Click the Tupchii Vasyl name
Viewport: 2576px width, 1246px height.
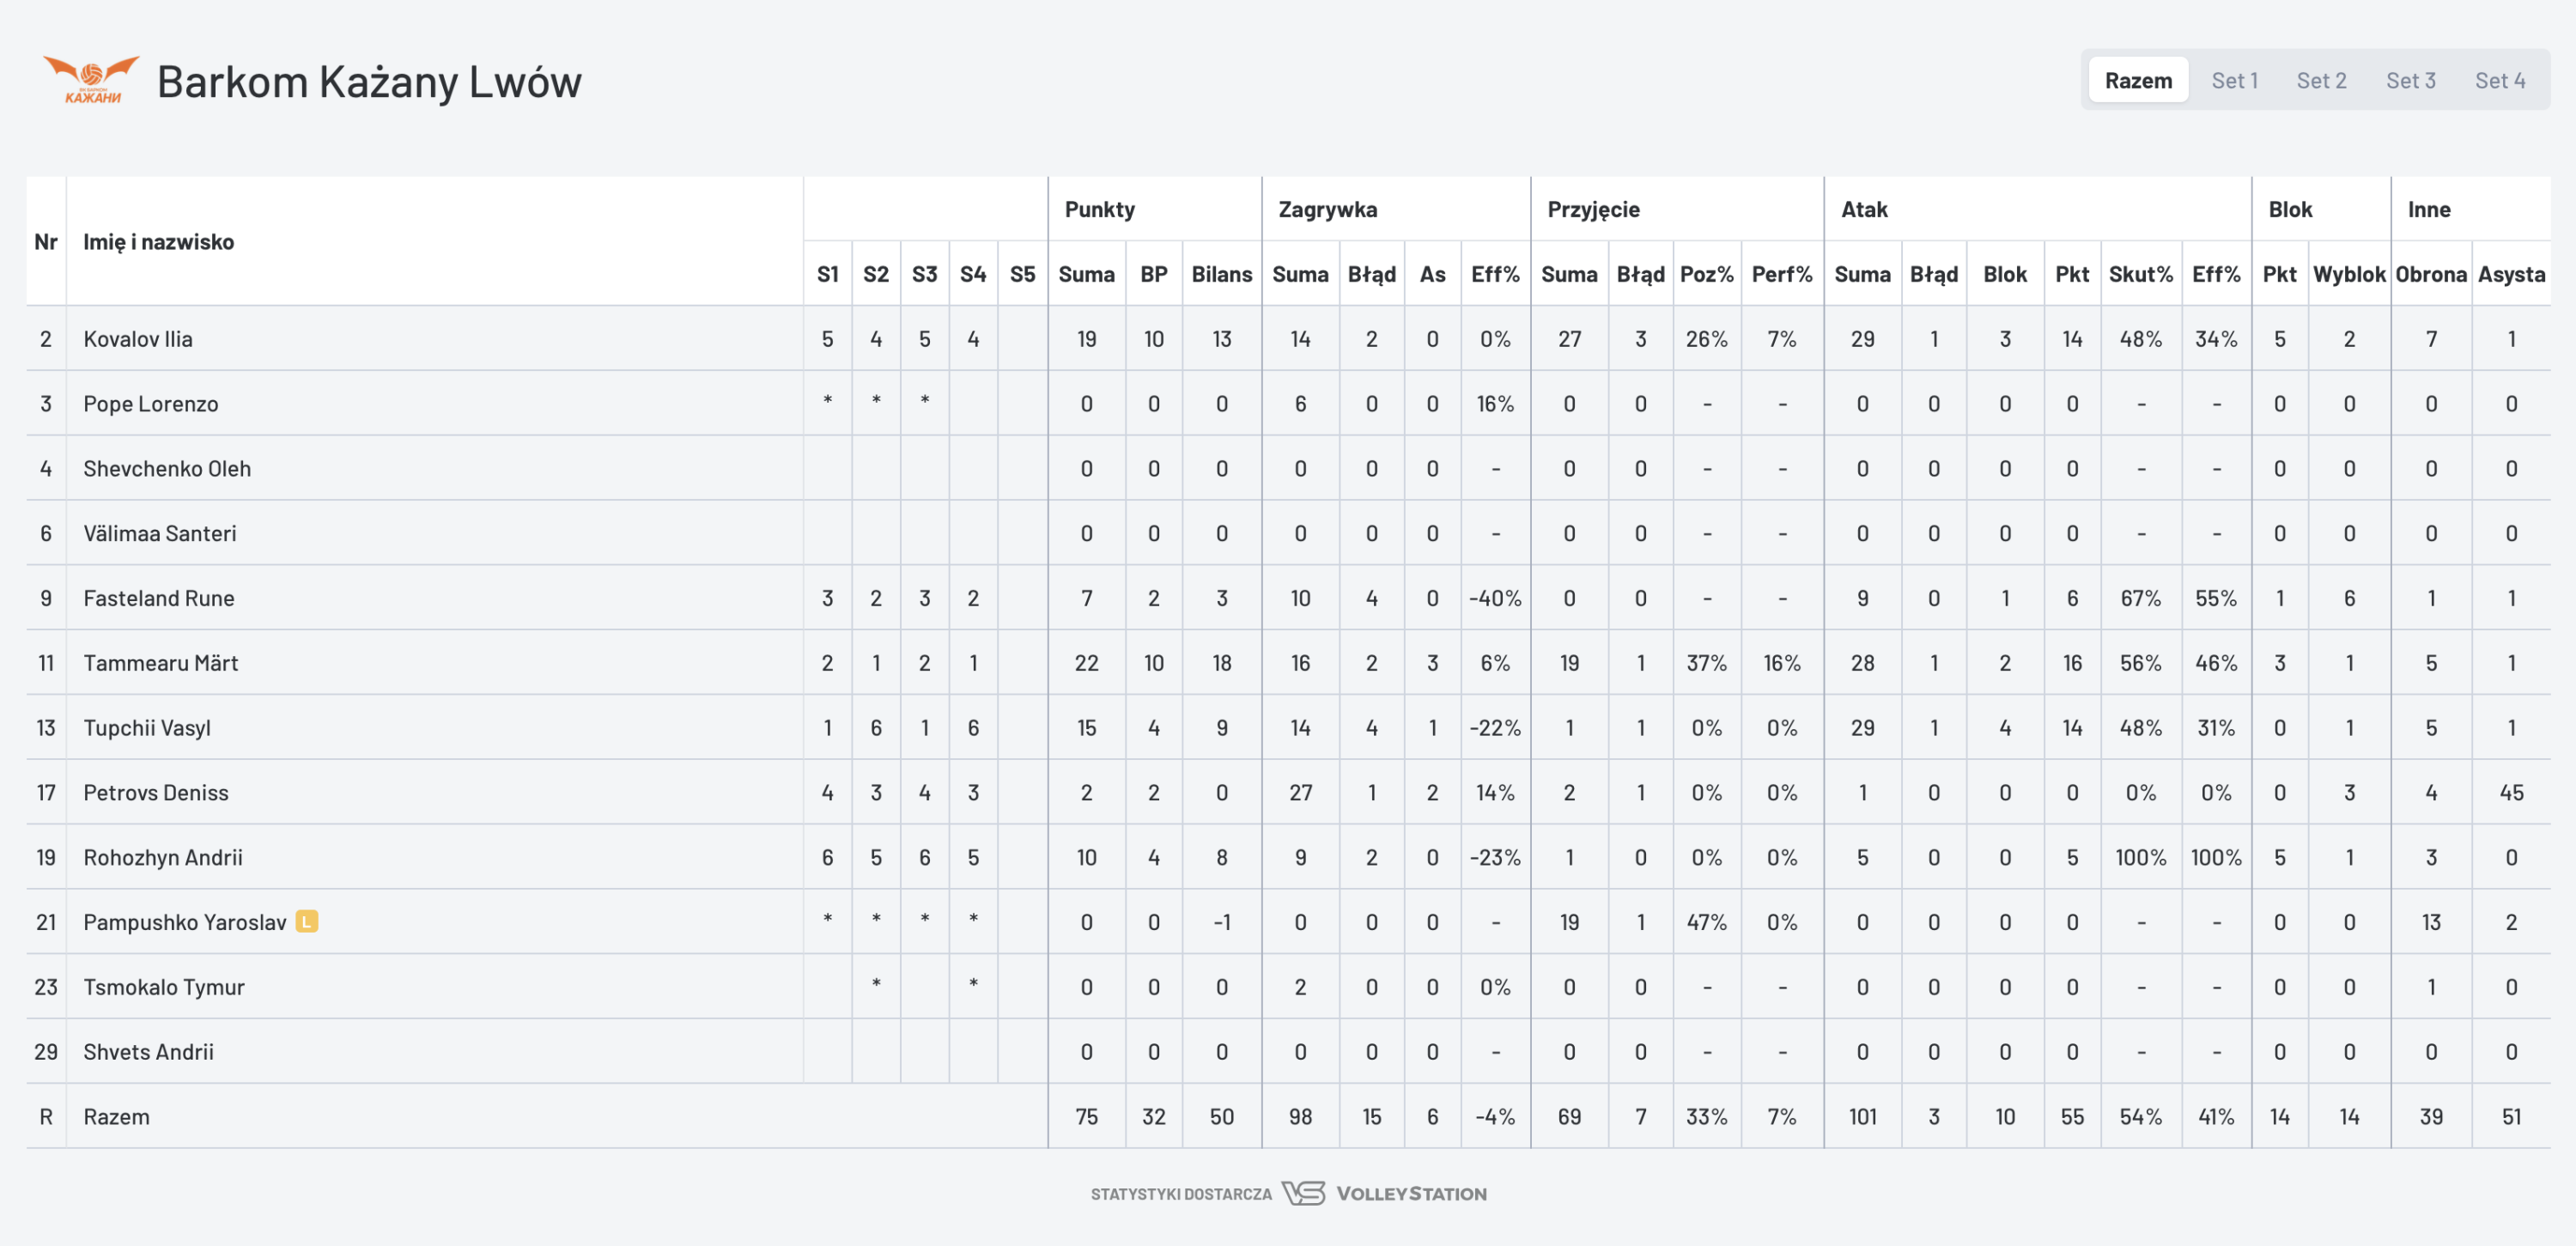click(x=147, y=727)
